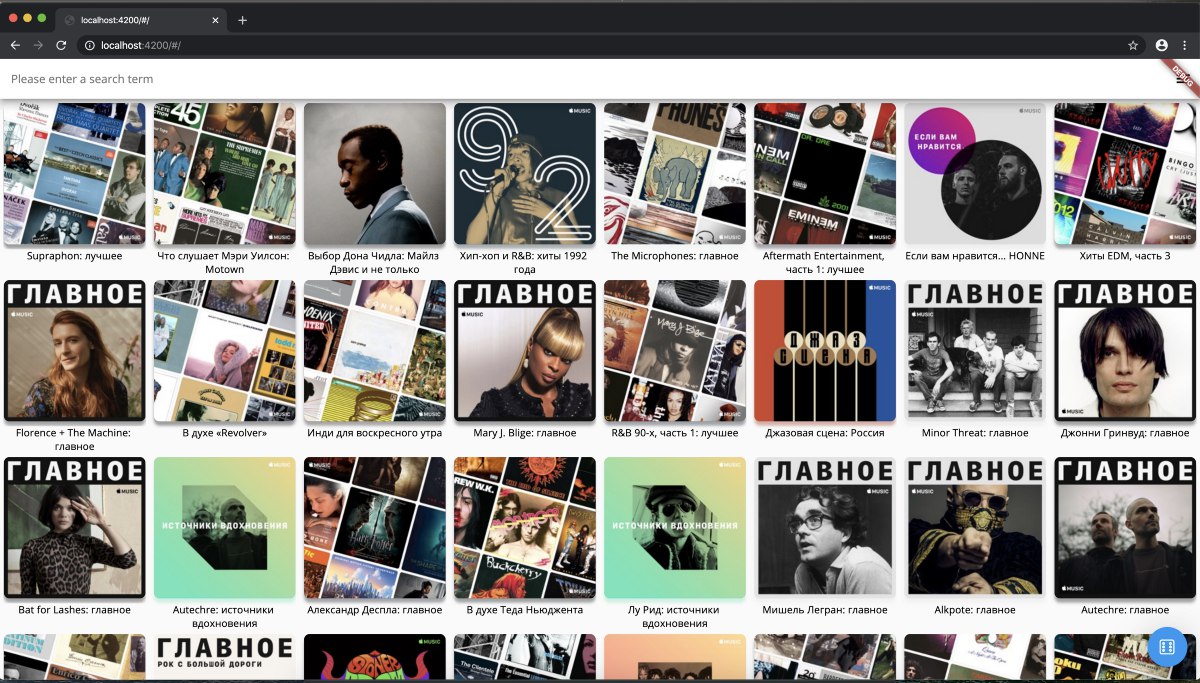Open the Джонни Гринвуд: главное cover
Image resolution: width=1200 pixels, height=683 pixels.
[1125, 351]
